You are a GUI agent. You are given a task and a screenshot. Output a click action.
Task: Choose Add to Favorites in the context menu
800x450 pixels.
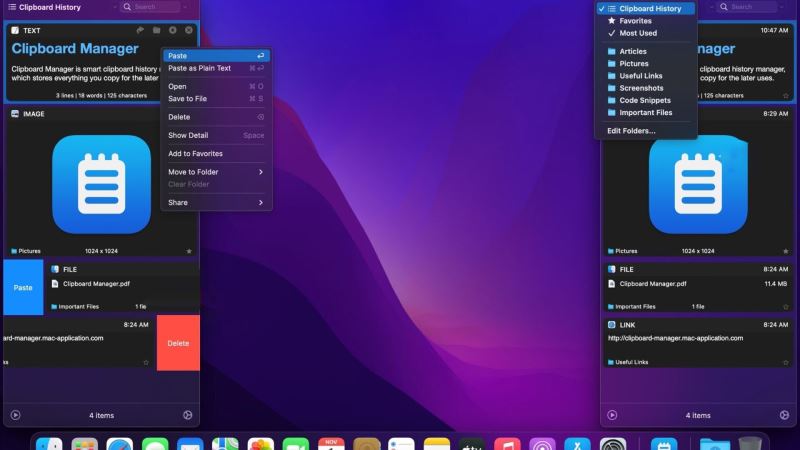point(216,154)
